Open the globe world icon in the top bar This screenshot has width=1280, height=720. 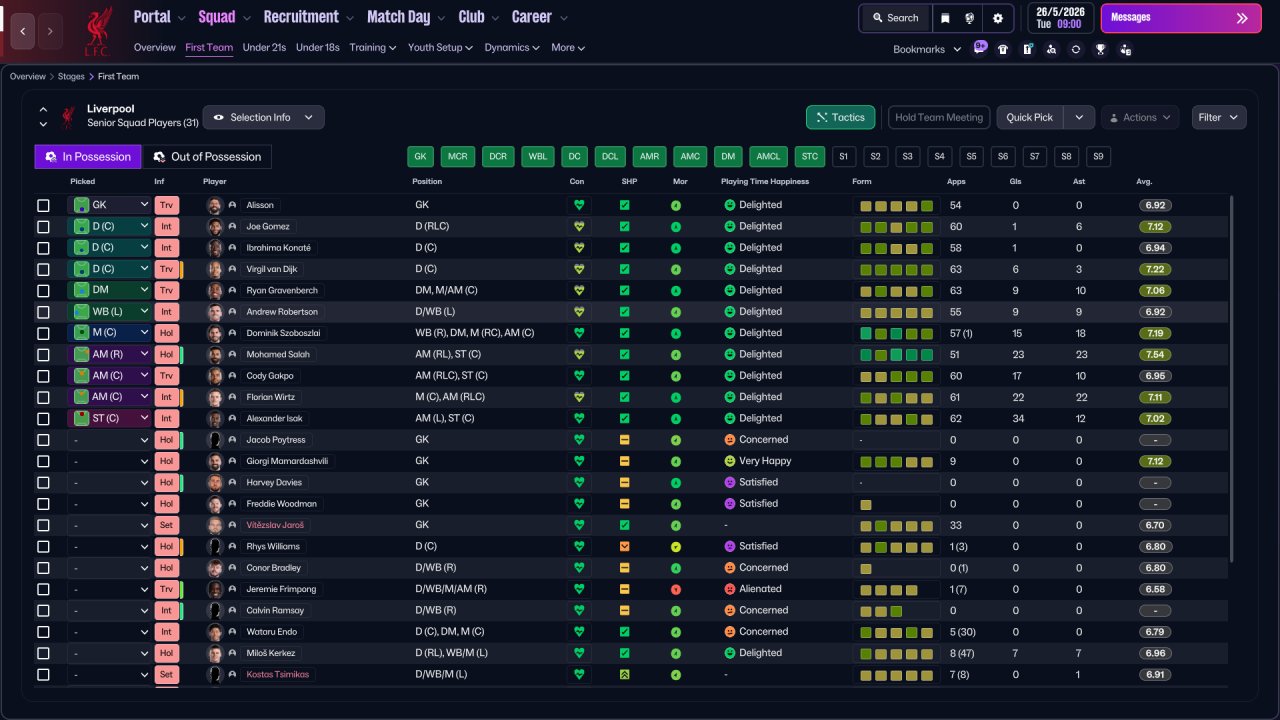coord(970,18)
